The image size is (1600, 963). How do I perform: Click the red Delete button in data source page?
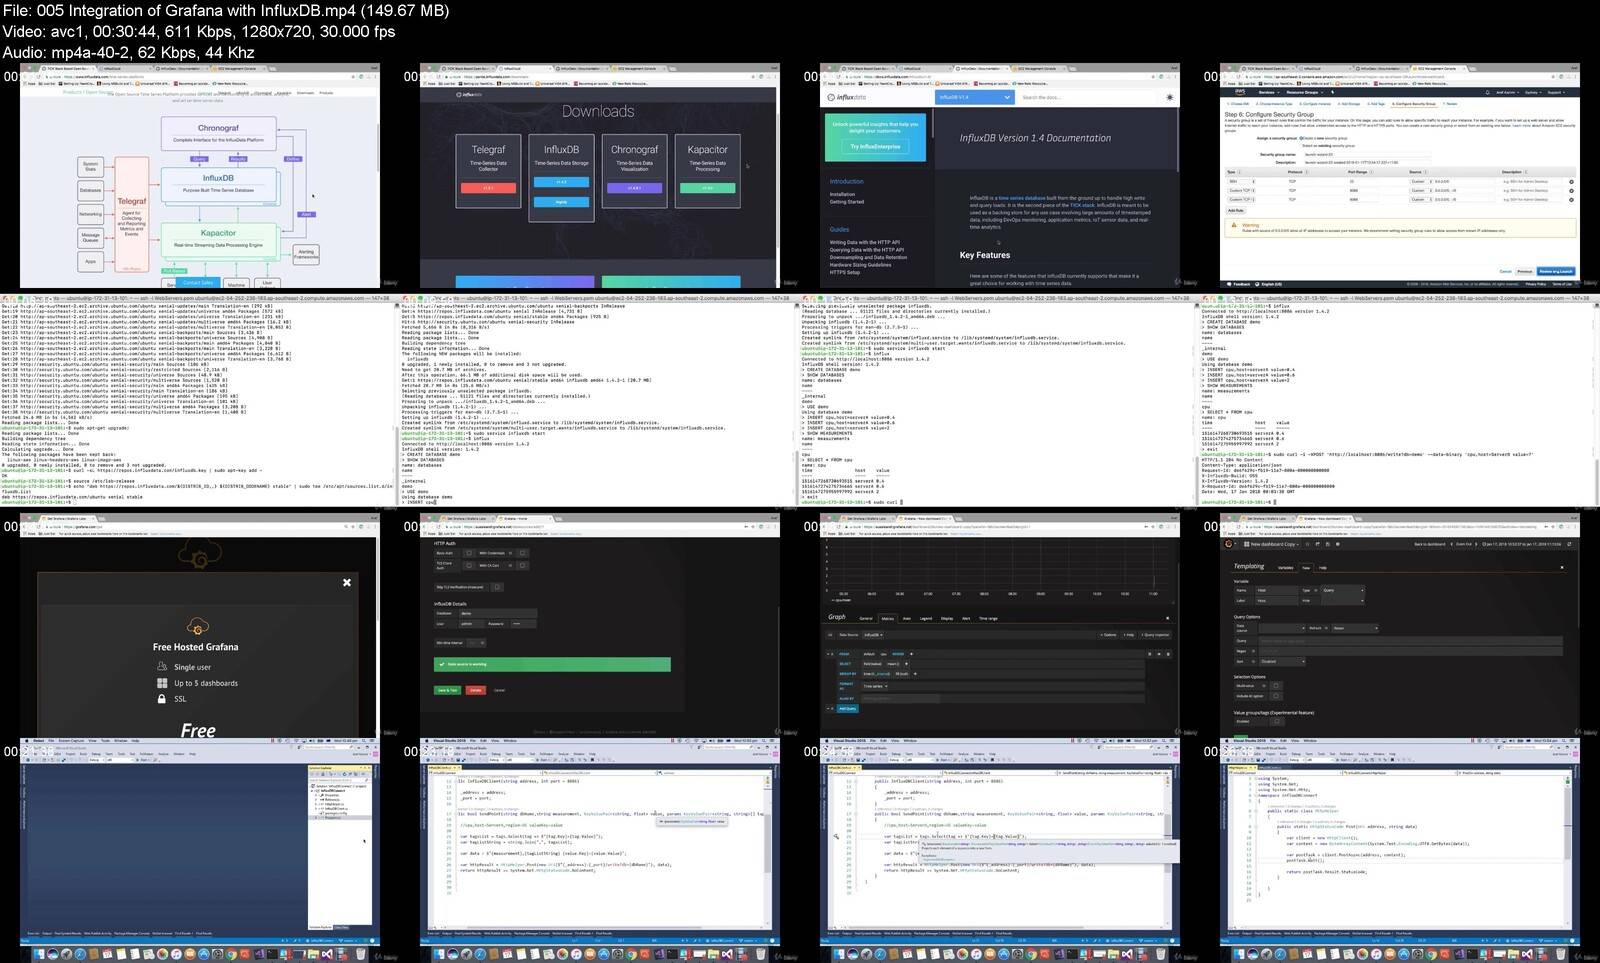(x=476, y=690)
